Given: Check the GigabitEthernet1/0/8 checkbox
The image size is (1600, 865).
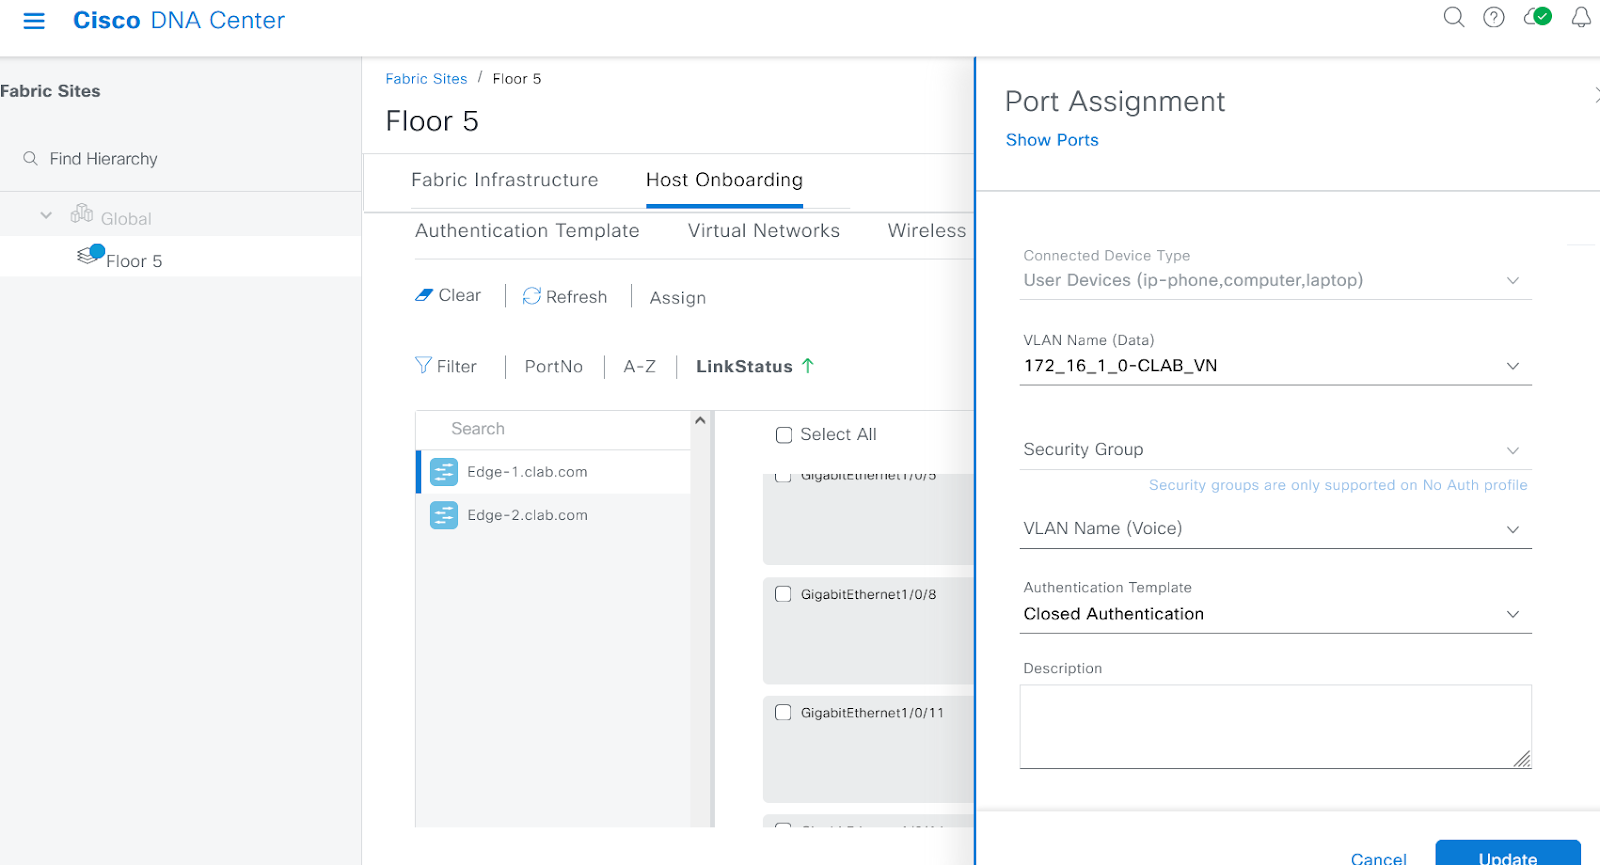Looking at the screenshot, I should pos(783,594).
